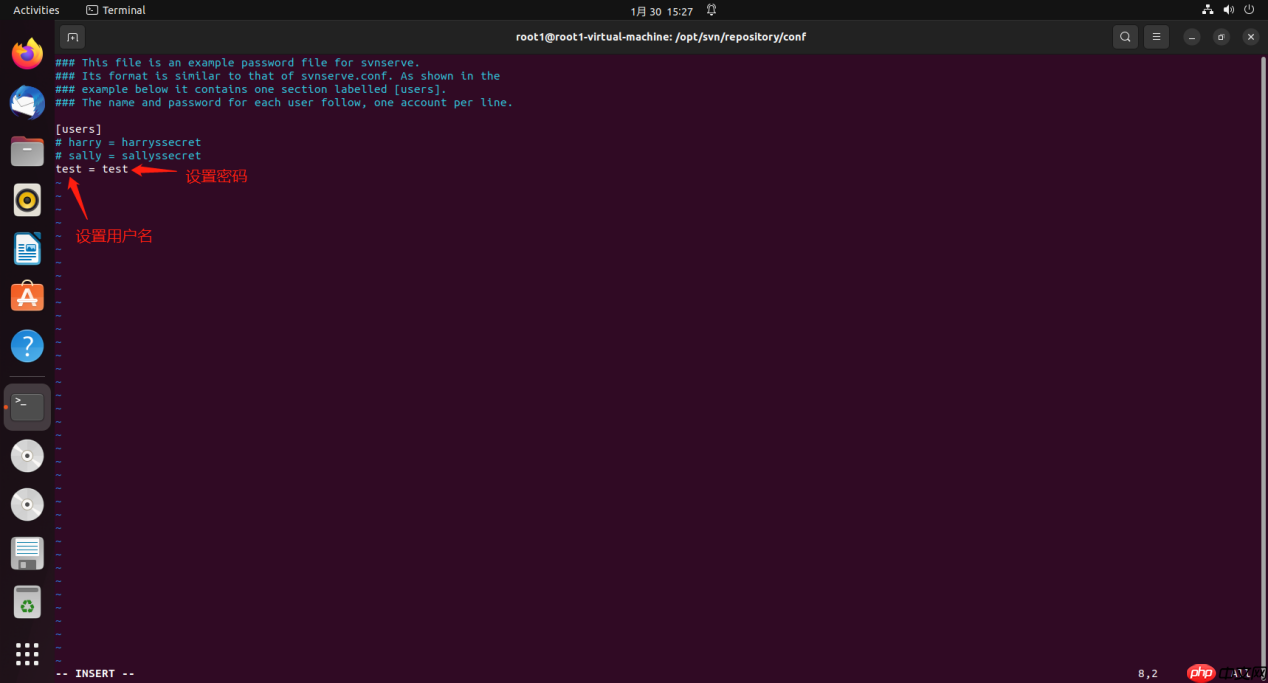Screen dimensions: 1268x683
Task: Open the Ubuntu Software store
Action: (x=27, y=296)
